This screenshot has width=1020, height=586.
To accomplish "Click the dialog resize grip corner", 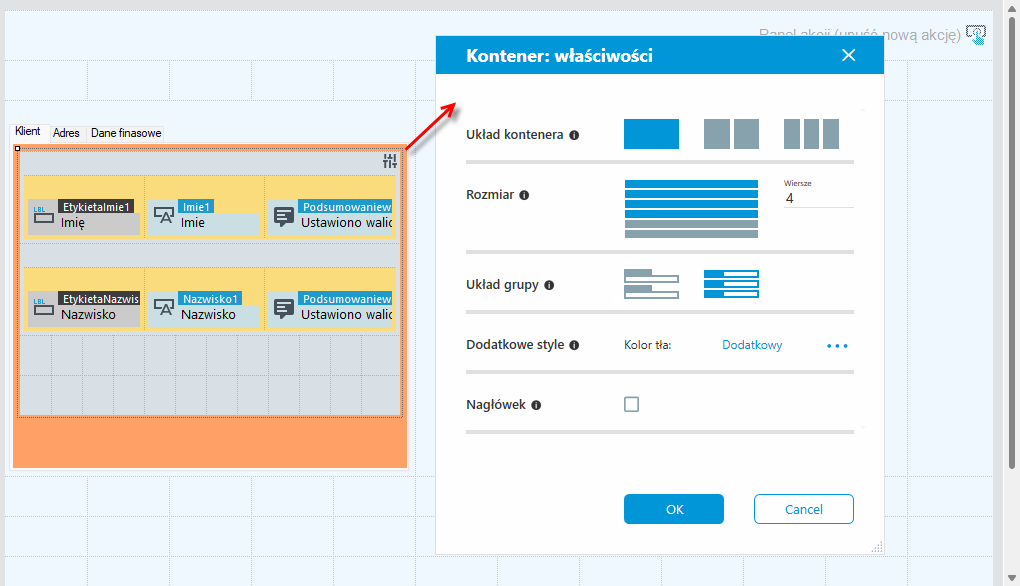I will 877,547.
